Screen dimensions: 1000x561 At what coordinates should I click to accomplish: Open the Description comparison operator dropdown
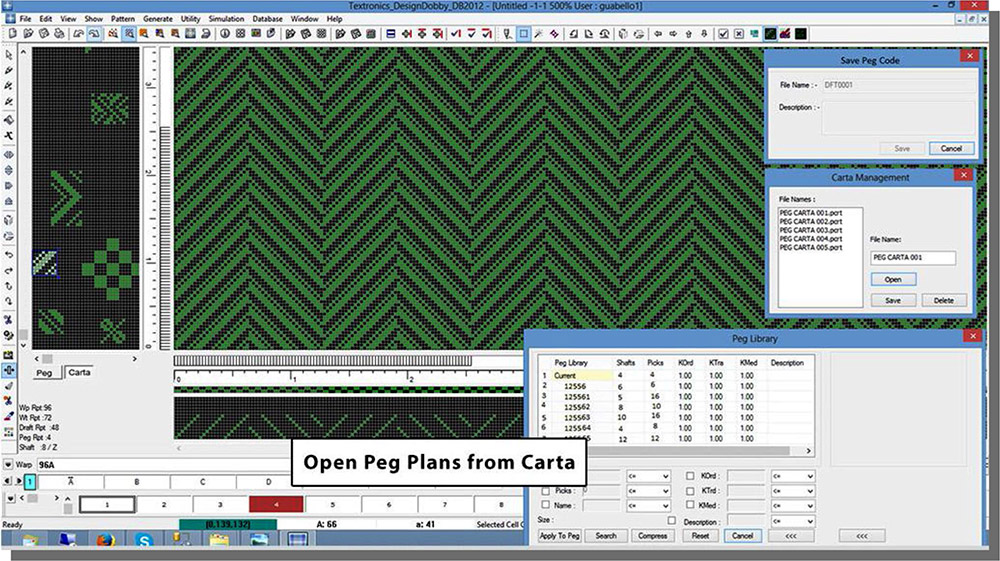coord(793,521)
